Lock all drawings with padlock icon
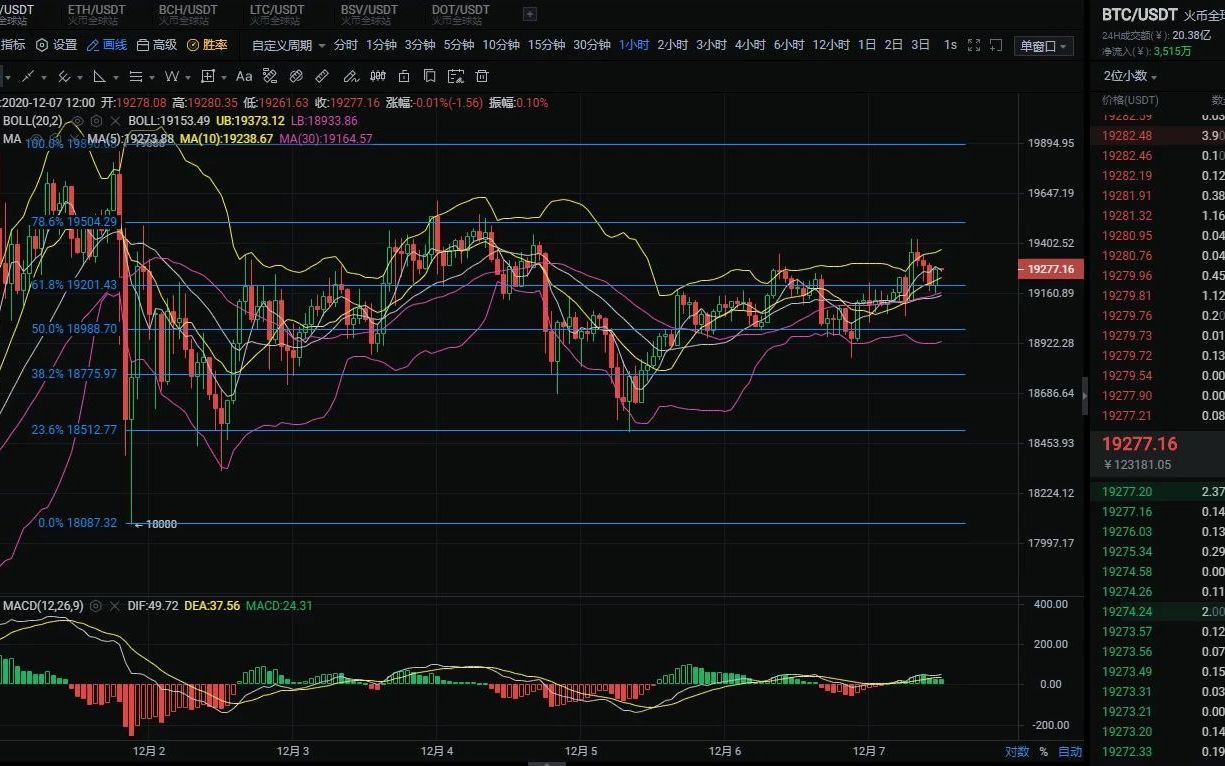This screenshot has height=766, width=1225. pos(404,77)
